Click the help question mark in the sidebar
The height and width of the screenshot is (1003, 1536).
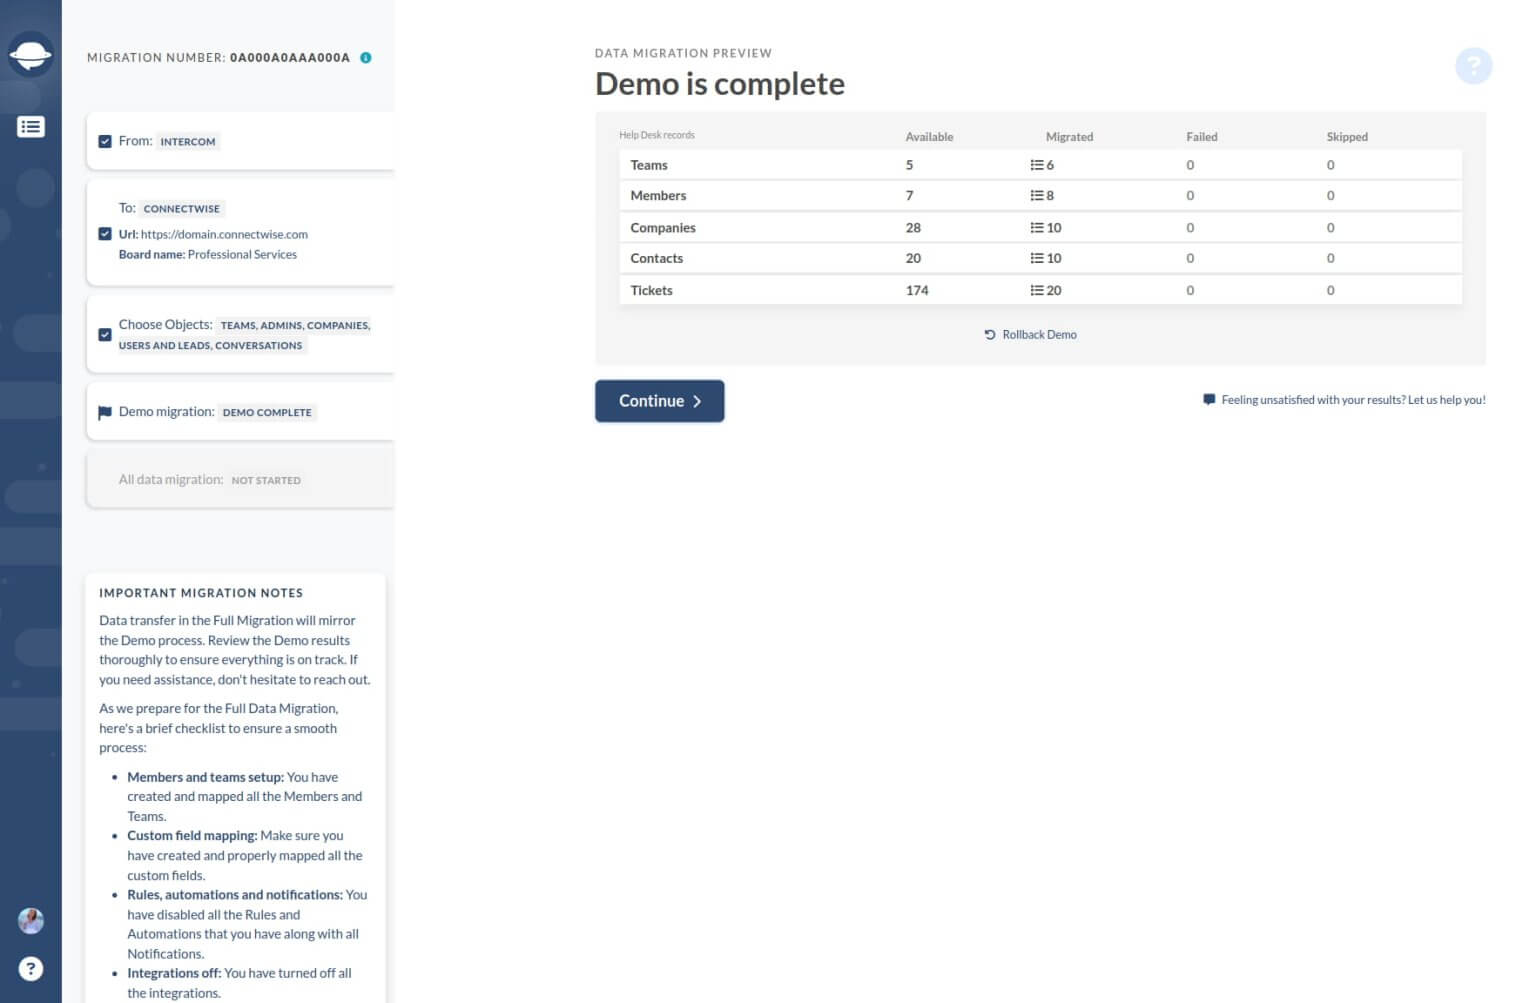click(31, 968)
